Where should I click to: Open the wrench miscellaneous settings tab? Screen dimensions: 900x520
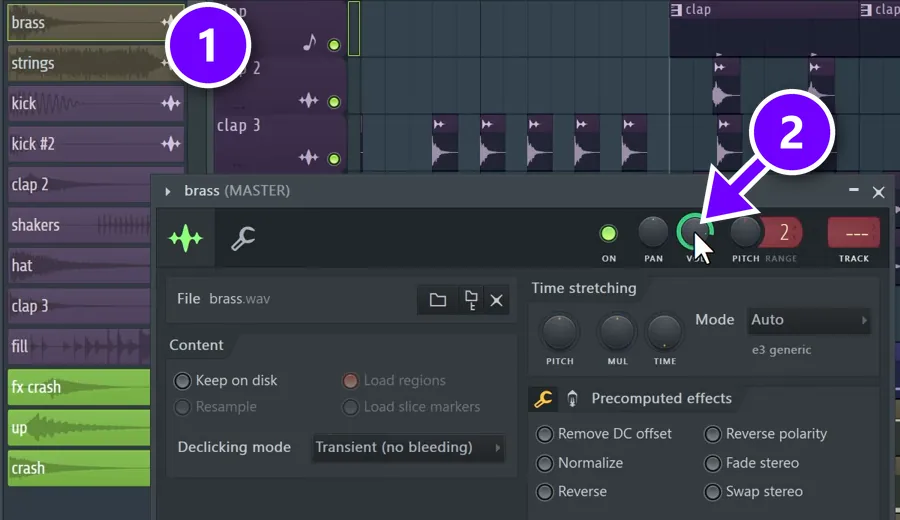tap(243, 238)
